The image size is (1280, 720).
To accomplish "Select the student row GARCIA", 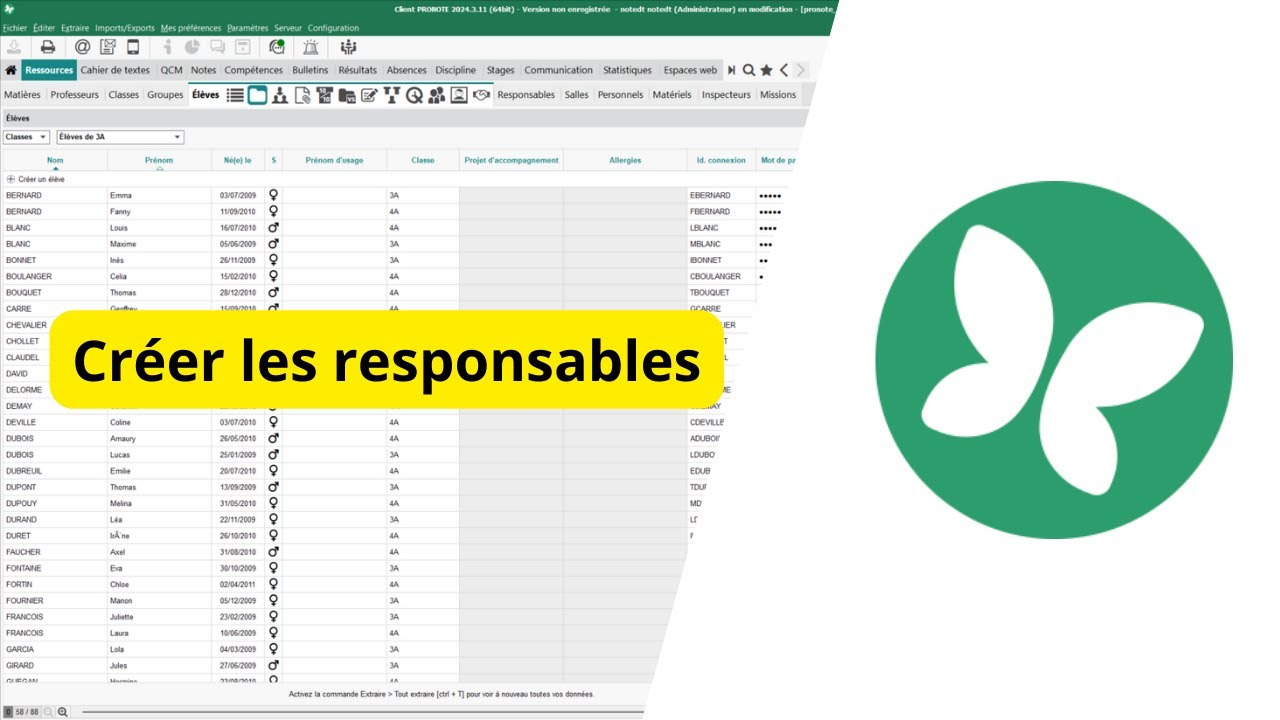I will coord(332,649).
